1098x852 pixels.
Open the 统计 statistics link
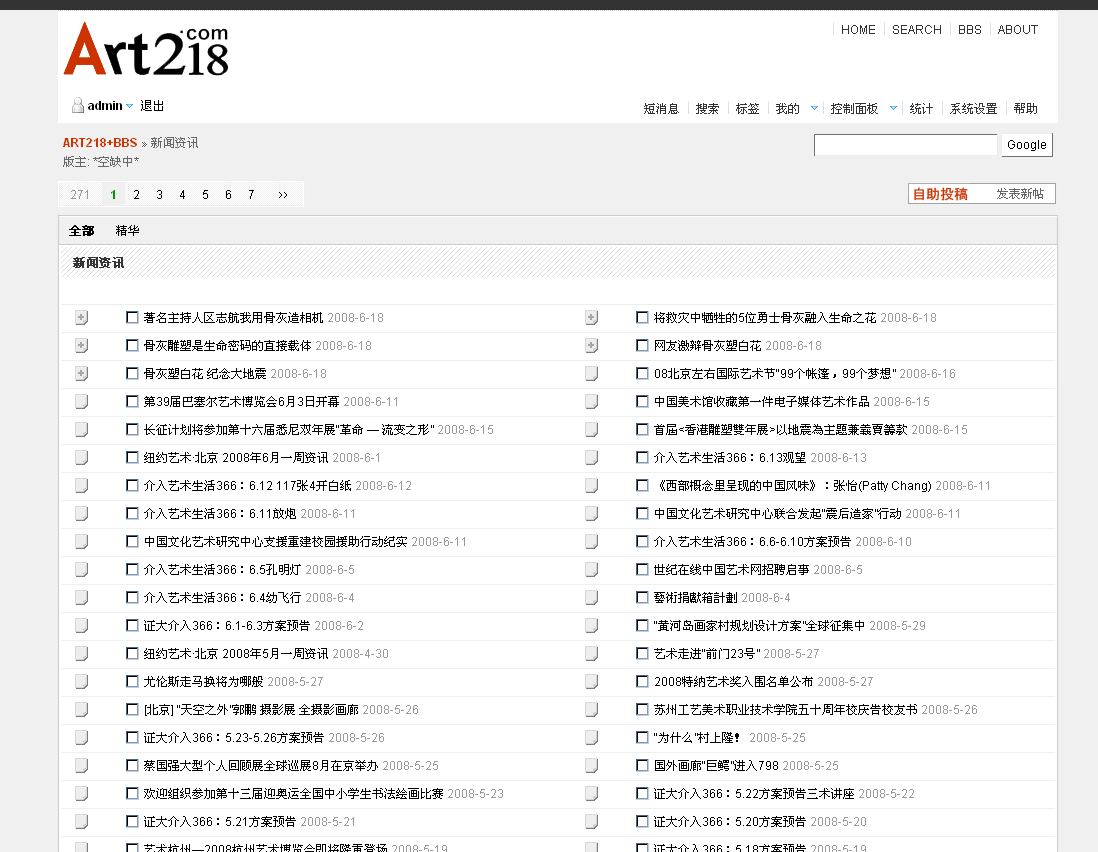(921, 109)
